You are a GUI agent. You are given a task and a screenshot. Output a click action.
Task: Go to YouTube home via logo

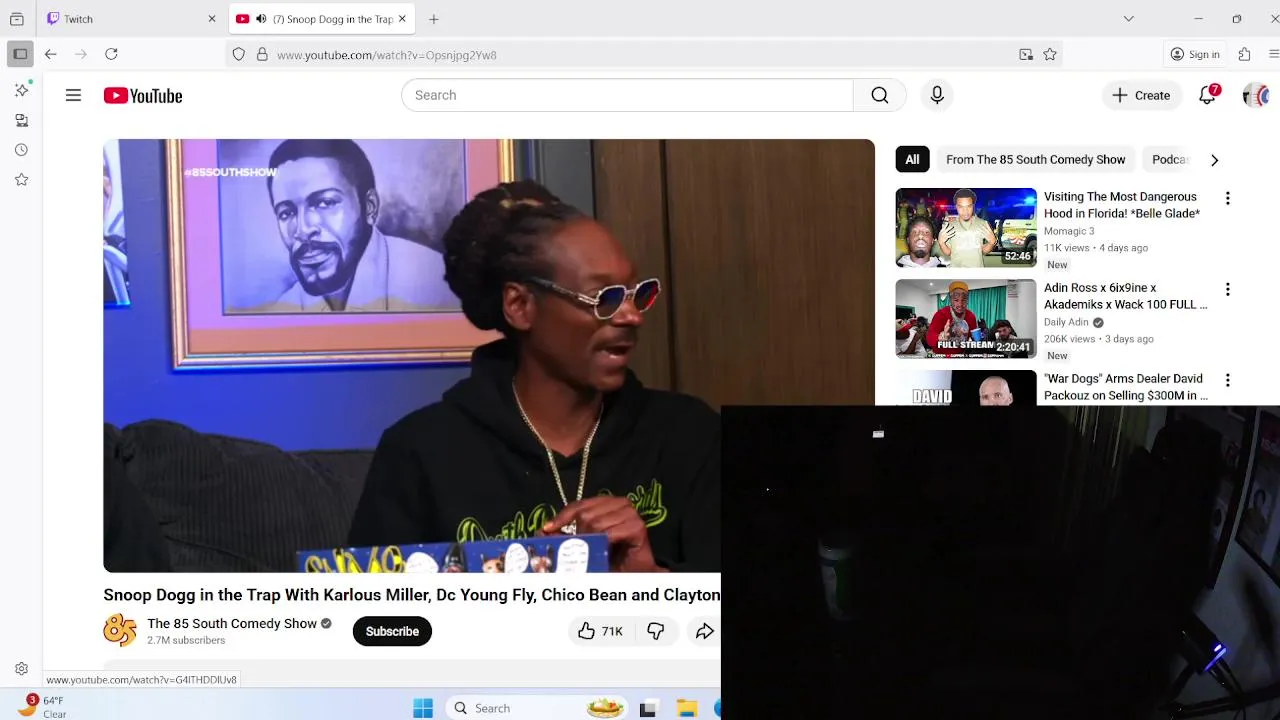click(x=143, y=96)
